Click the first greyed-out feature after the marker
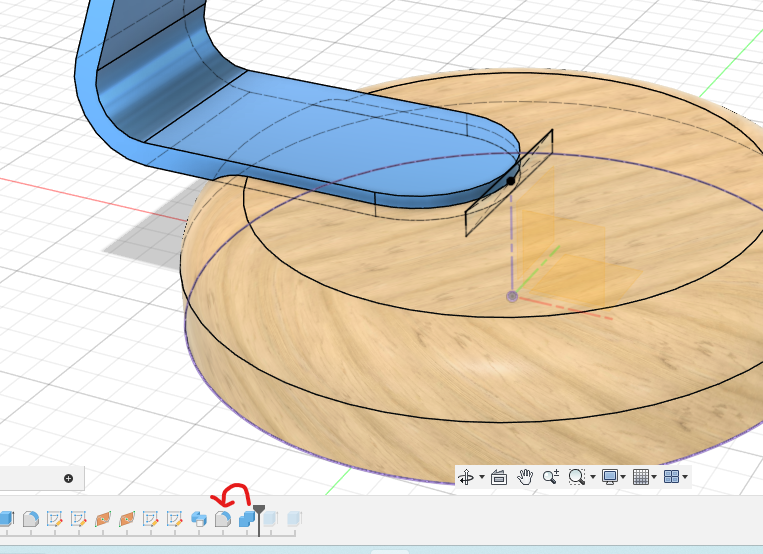 pyautogui.click(x=272, y=519)
